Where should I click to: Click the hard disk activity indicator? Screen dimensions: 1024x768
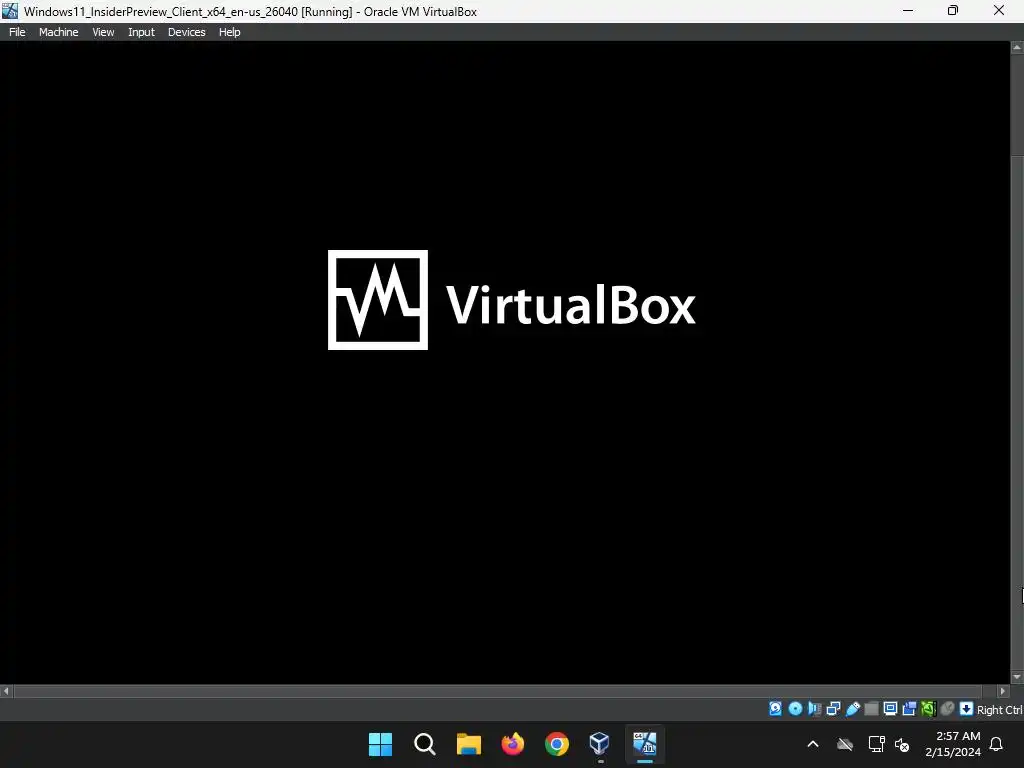[x=775, y=709]
